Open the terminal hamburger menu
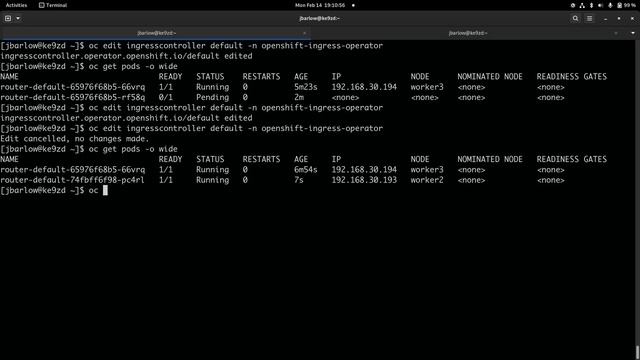Image resolution: width=640 pixels, height=360 pixels. (x=589, y=18)
